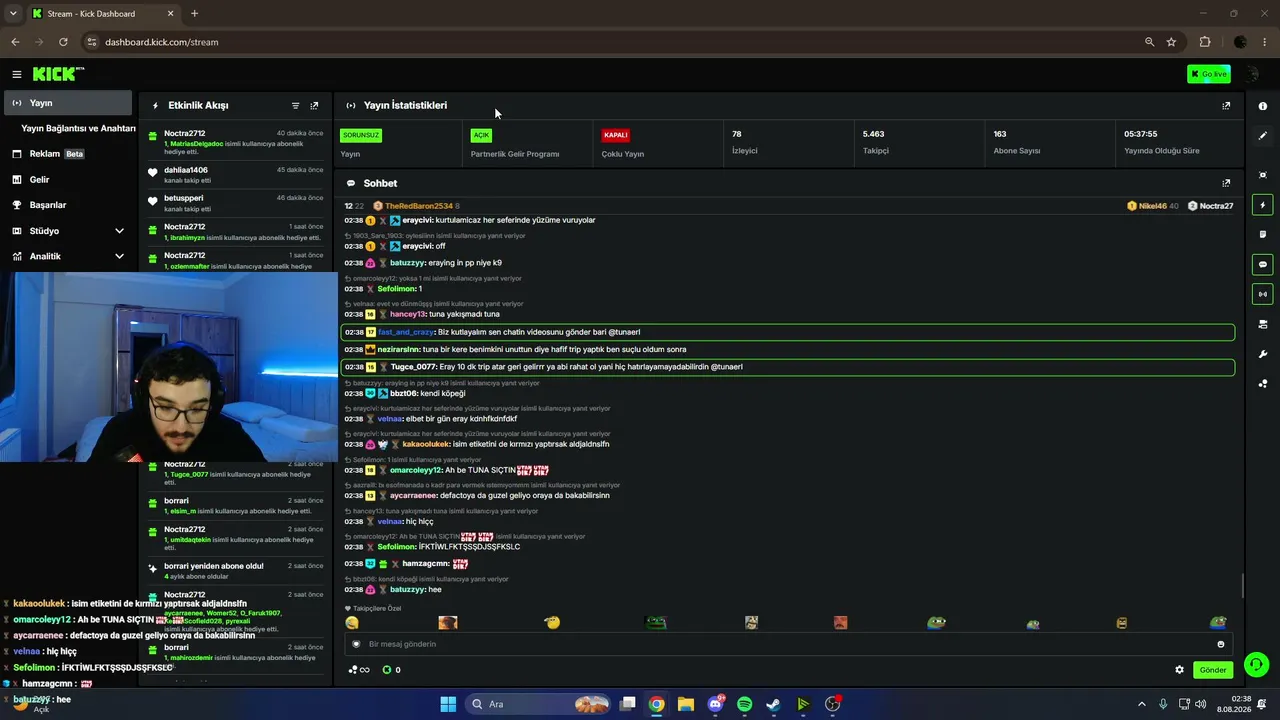Click the 05:37:55 uptime value
The image size is (1280, 720).
(x=1141, y=134)
